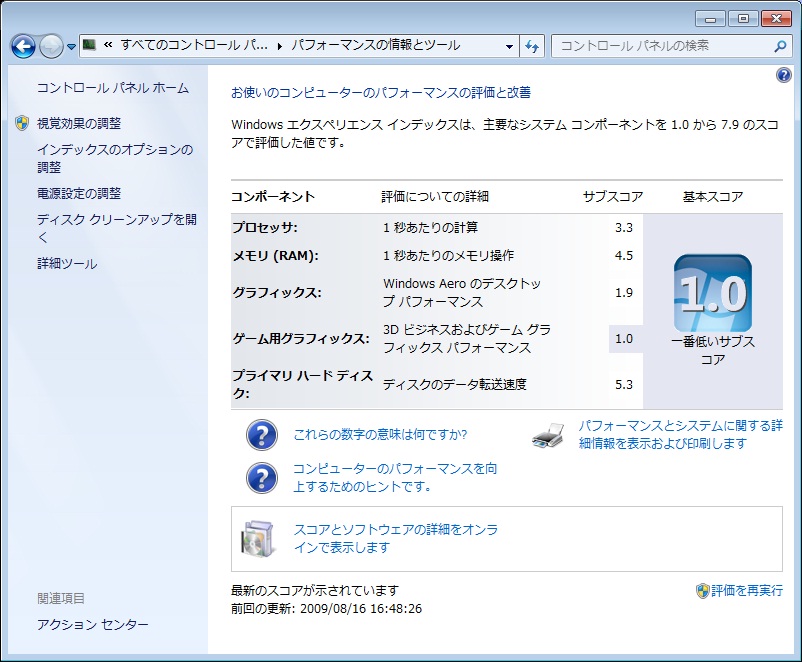802x662 pixels.
Task: Open help with the blue question icon
Action: point(783,75)
